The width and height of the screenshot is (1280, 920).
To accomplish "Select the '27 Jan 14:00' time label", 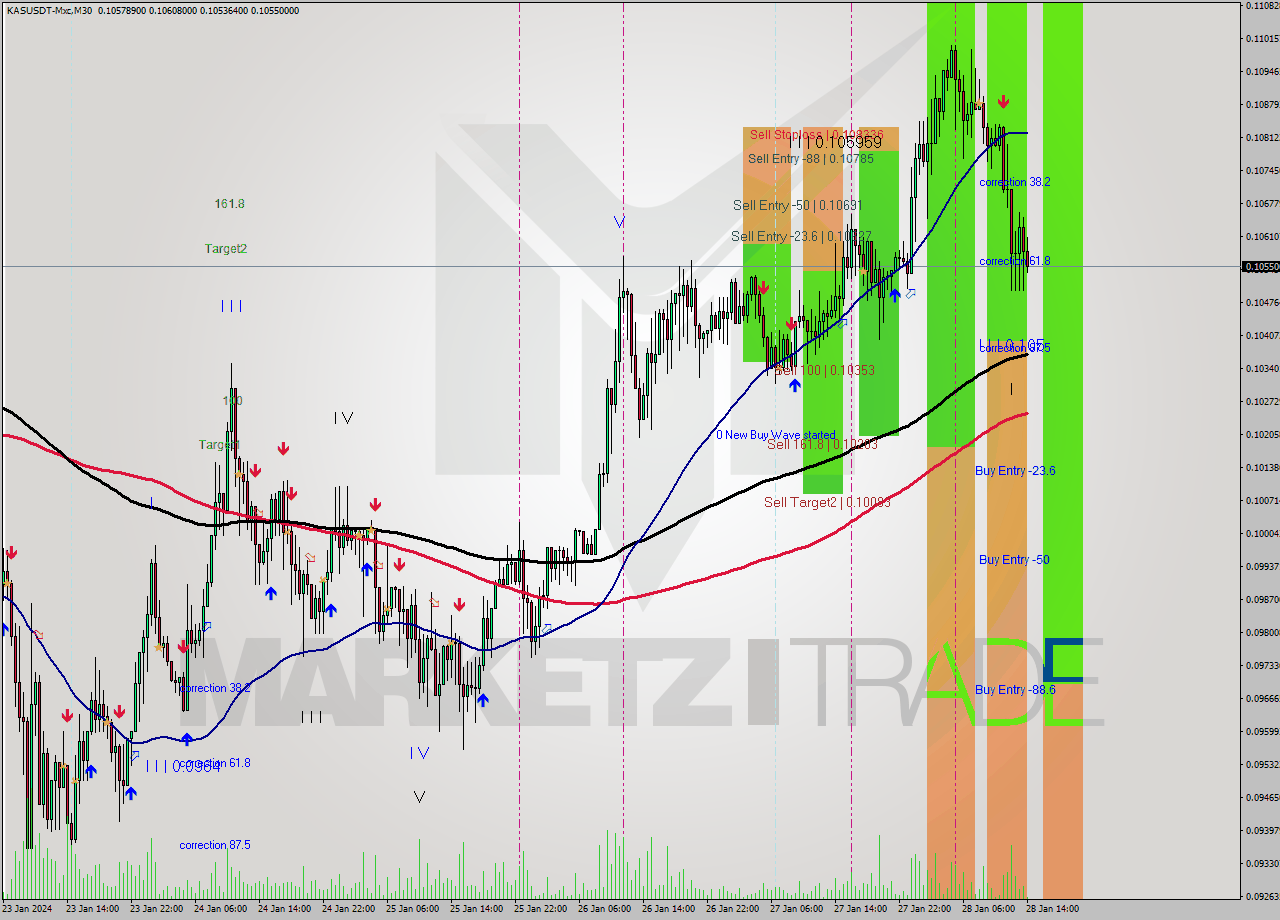I will 861,910.
